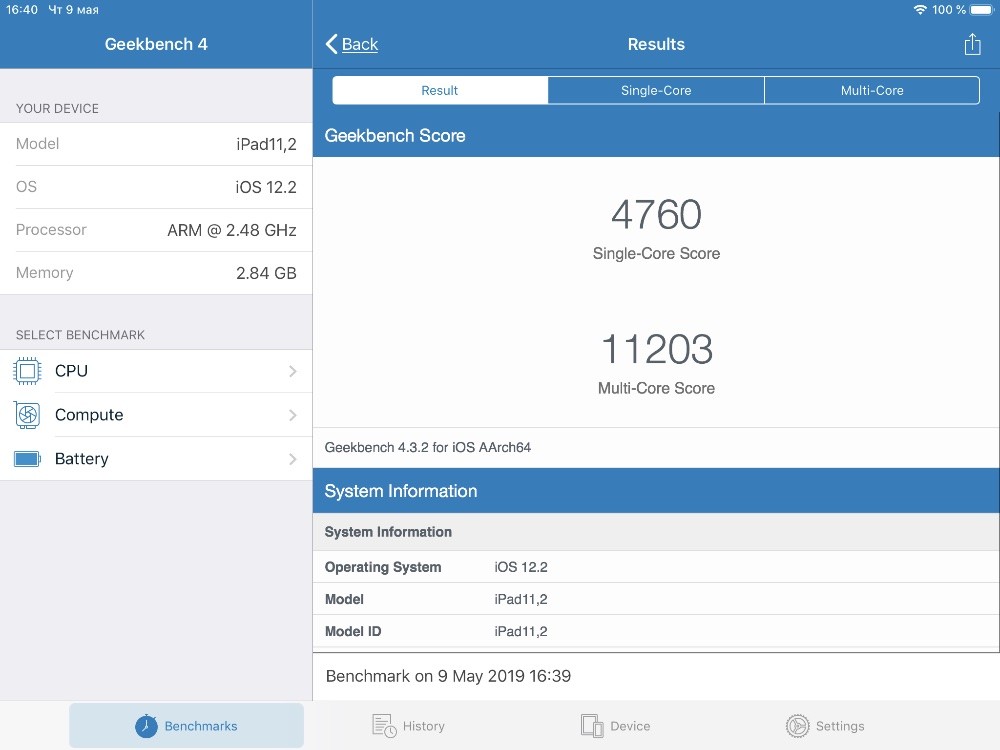Open the Settings tab in bottom bar
1000x750 pixels.
pyautogui.click(x=825, y=726)
